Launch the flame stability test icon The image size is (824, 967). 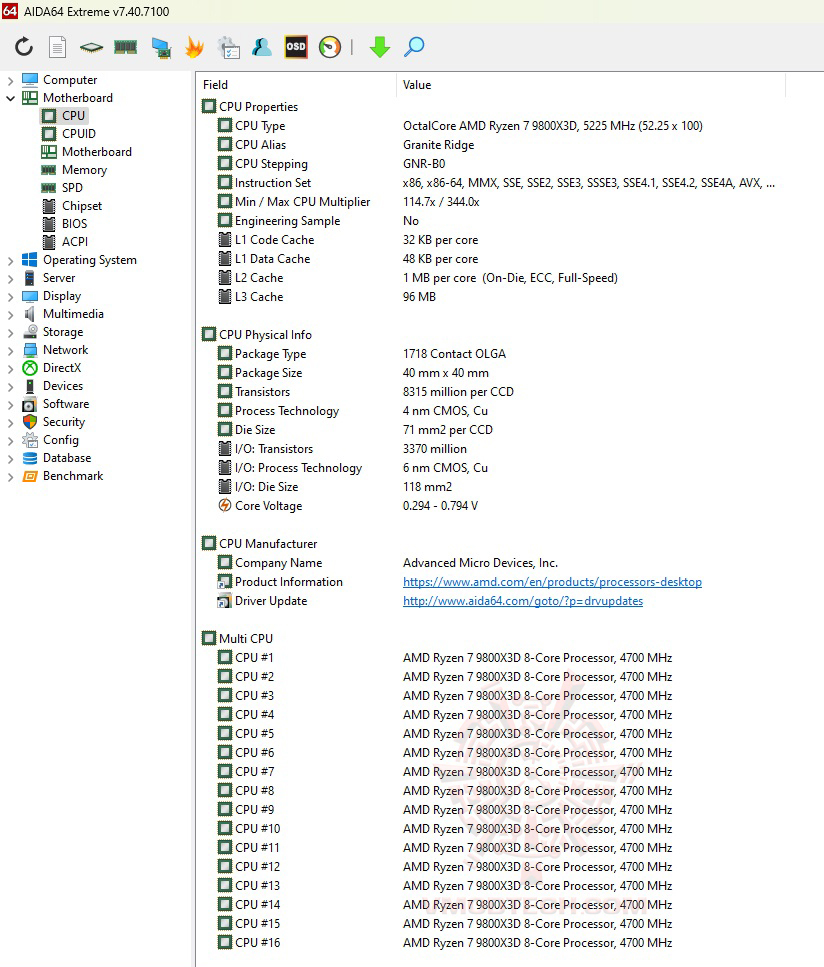pyautogui.click(x=194, y=47)
